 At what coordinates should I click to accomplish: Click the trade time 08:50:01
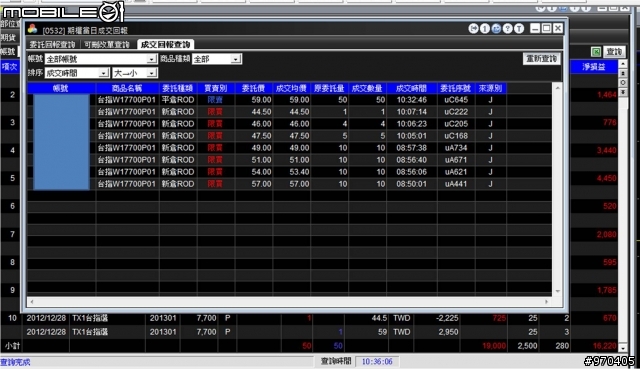point(411,184)
